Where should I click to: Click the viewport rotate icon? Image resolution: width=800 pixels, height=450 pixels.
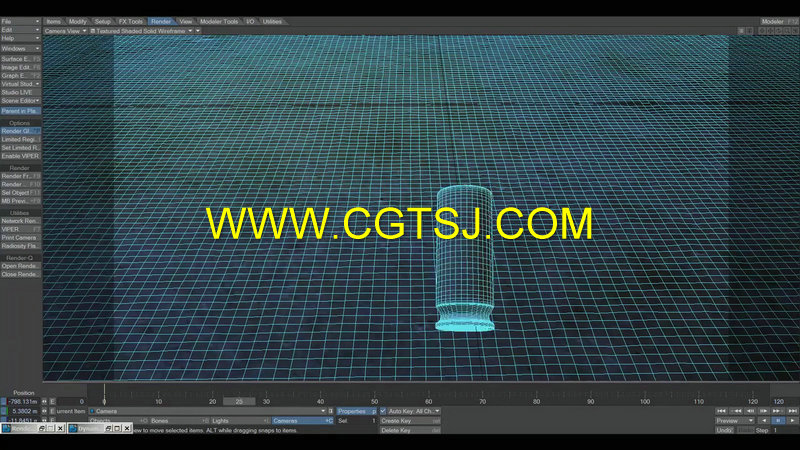(x=779, y=31)
